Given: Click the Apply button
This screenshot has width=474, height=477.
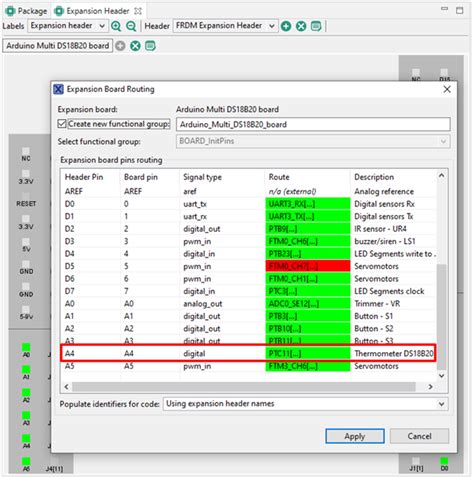Looking at the screenshot, I should tap(355, 436).
